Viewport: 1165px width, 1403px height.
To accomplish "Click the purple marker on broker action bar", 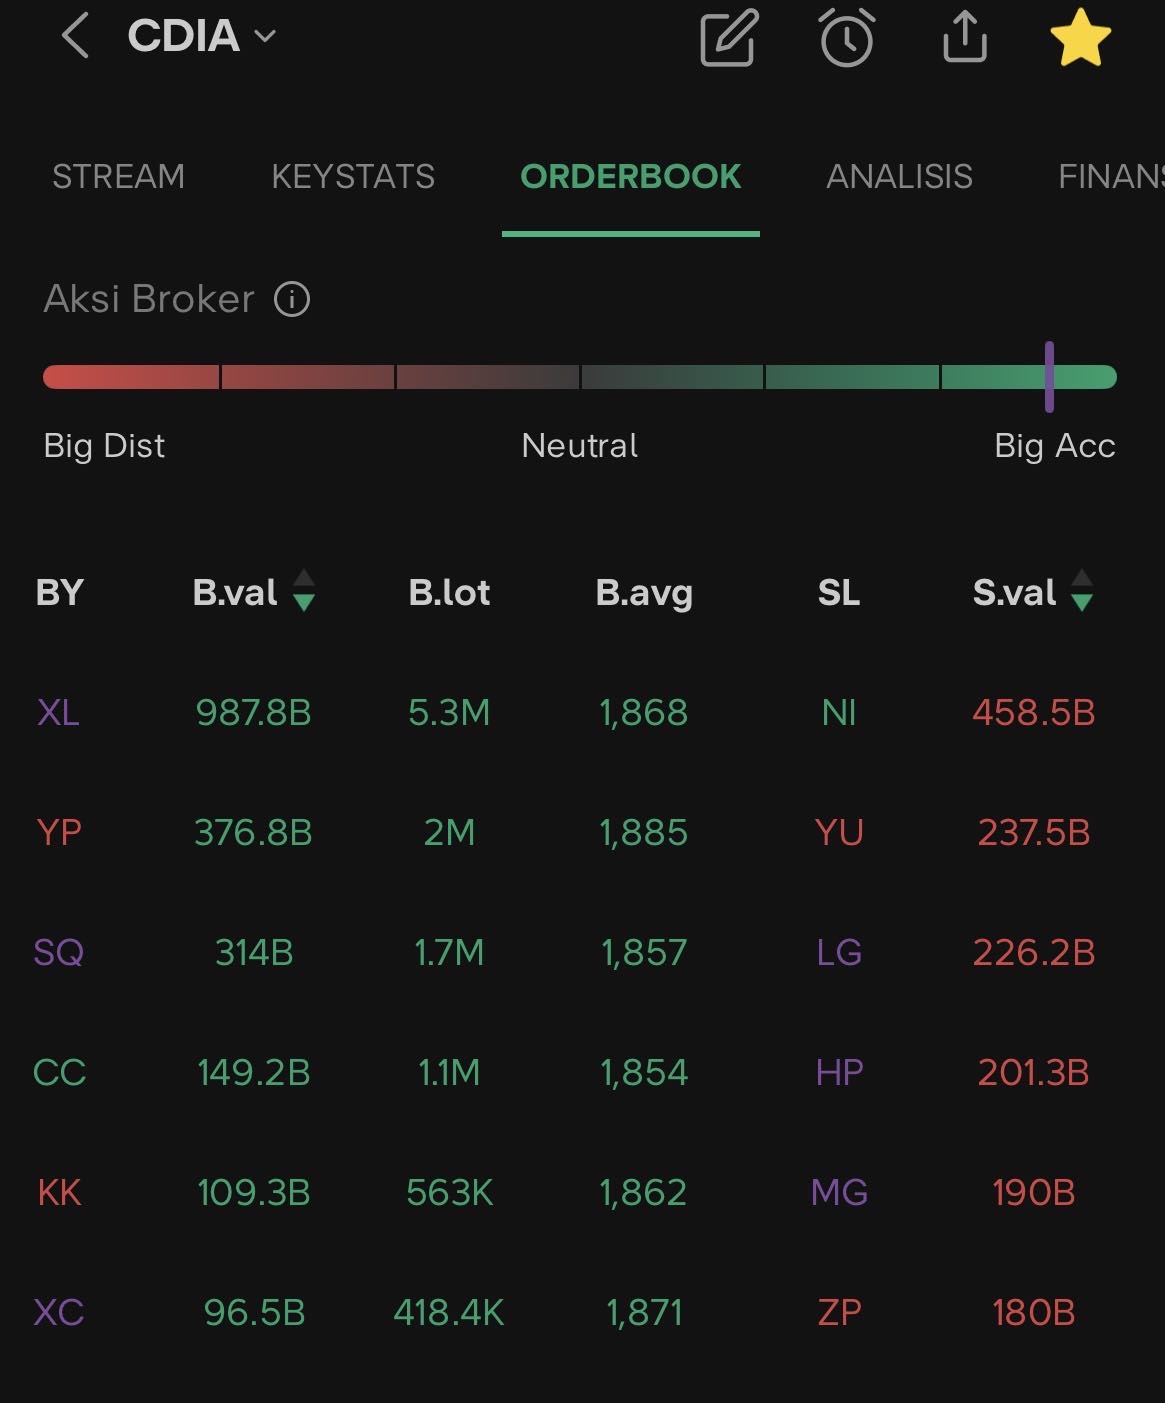I will pos(1049,377).
